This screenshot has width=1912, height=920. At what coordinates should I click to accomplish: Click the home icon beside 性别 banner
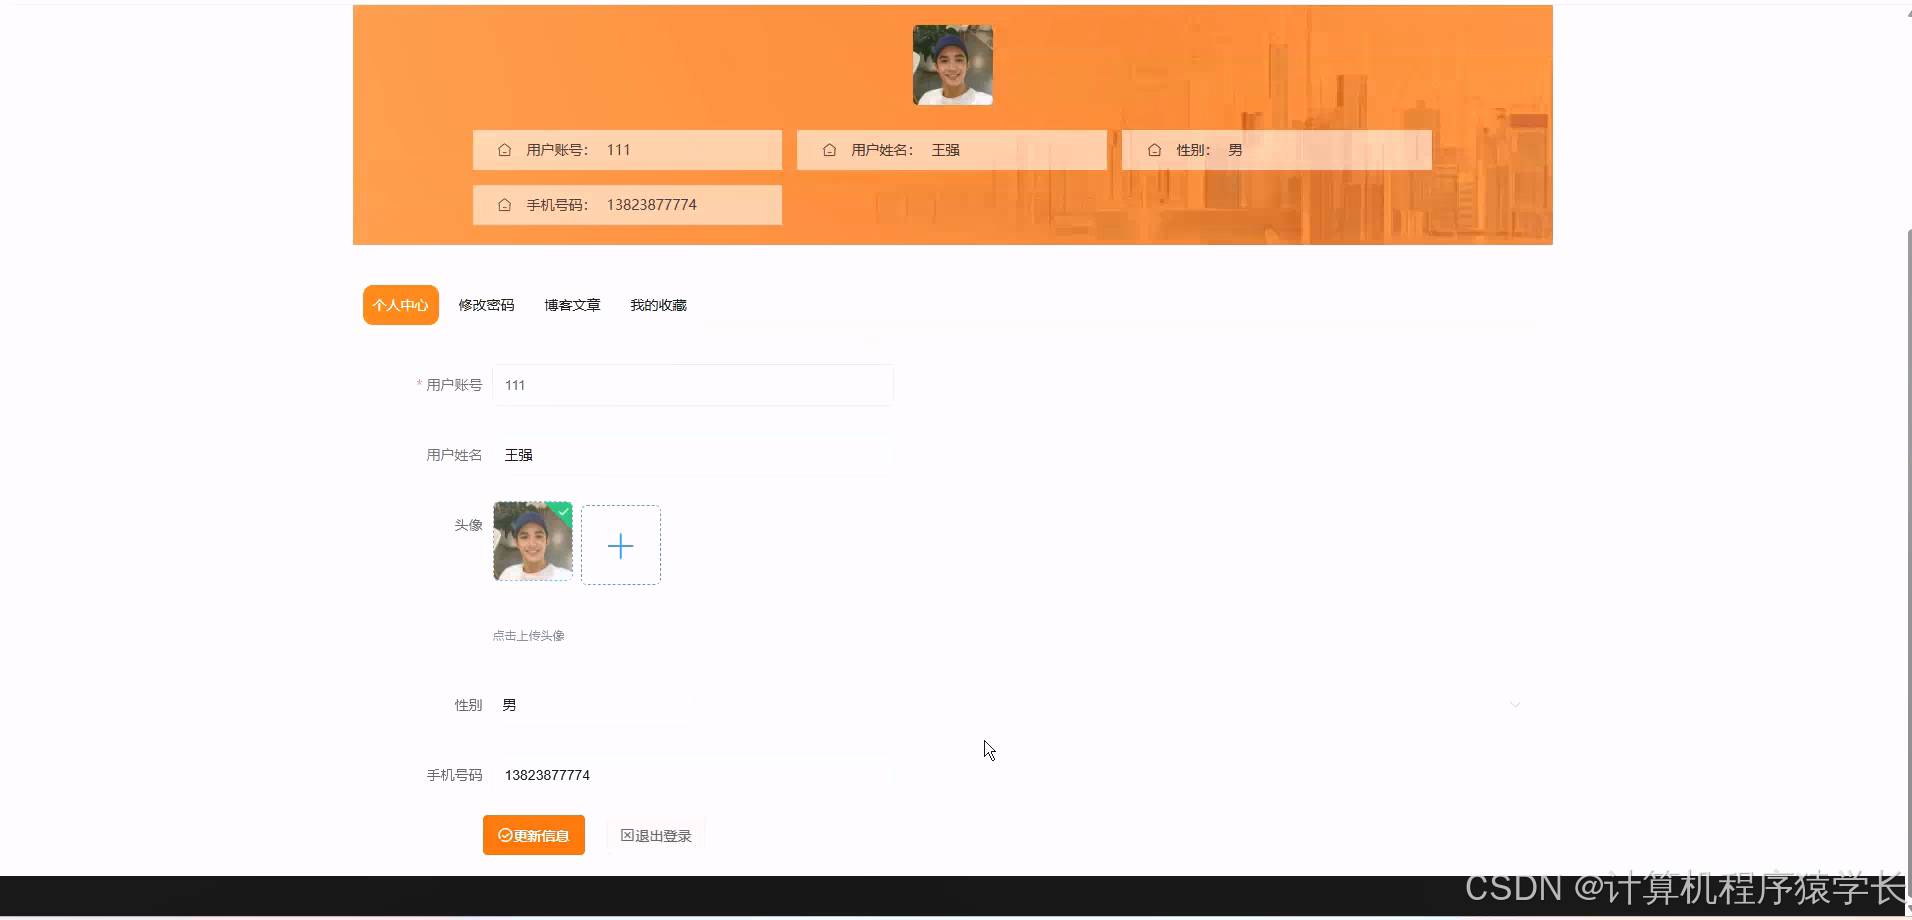click(x=1154, y=150)
